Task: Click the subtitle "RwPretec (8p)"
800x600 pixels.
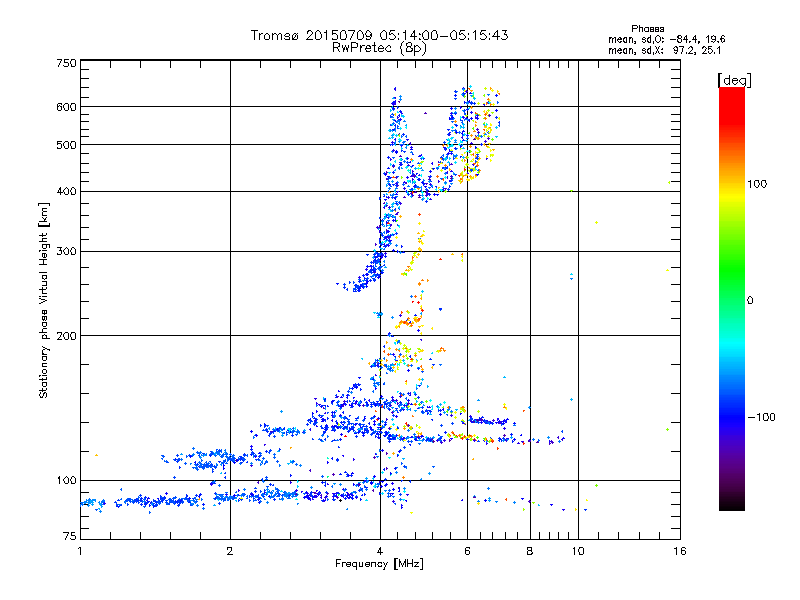Action: (x=379, y=48)
